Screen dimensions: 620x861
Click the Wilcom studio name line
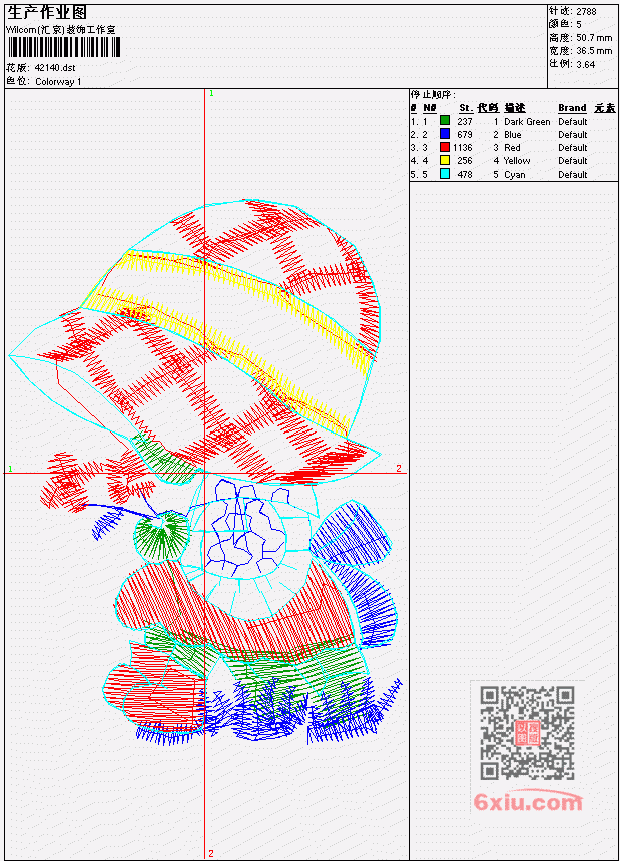[61, 30]
